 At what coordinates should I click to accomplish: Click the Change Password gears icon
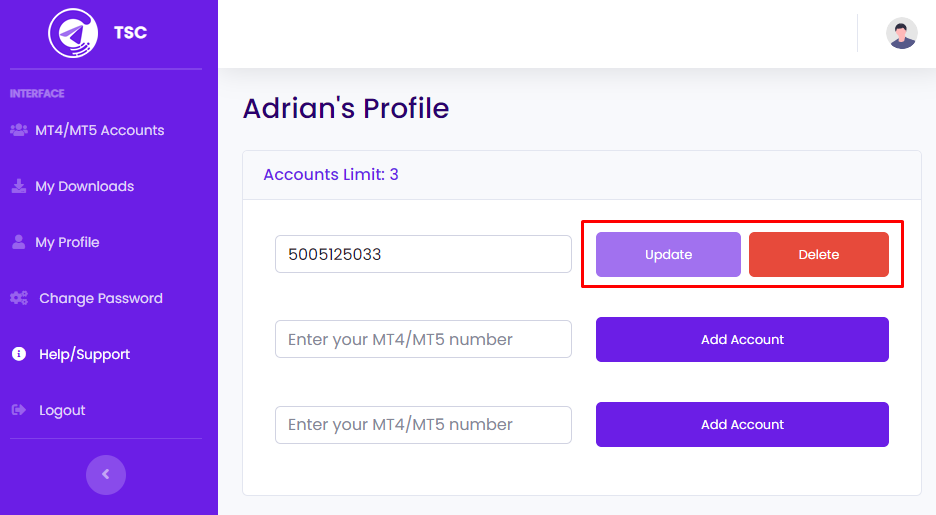[18, 298]
